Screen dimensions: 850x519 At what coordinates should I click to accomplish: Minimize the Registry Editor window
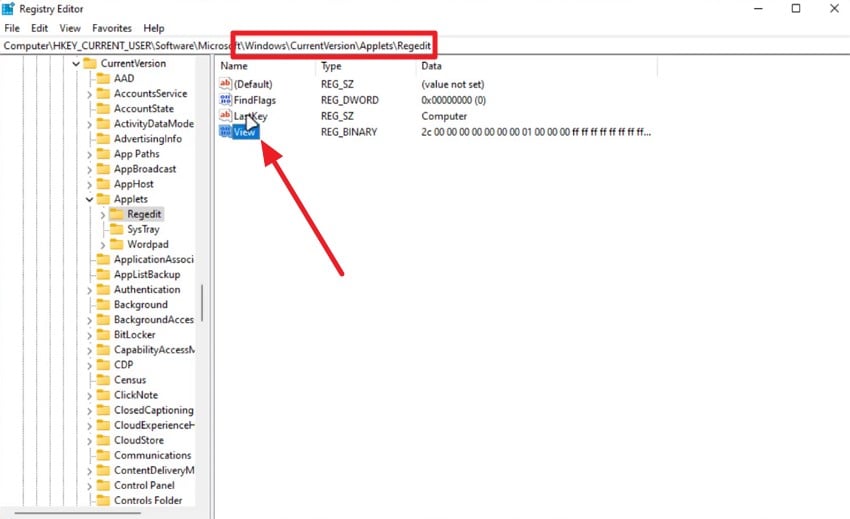pyautogui.click(x=758, y=8)
